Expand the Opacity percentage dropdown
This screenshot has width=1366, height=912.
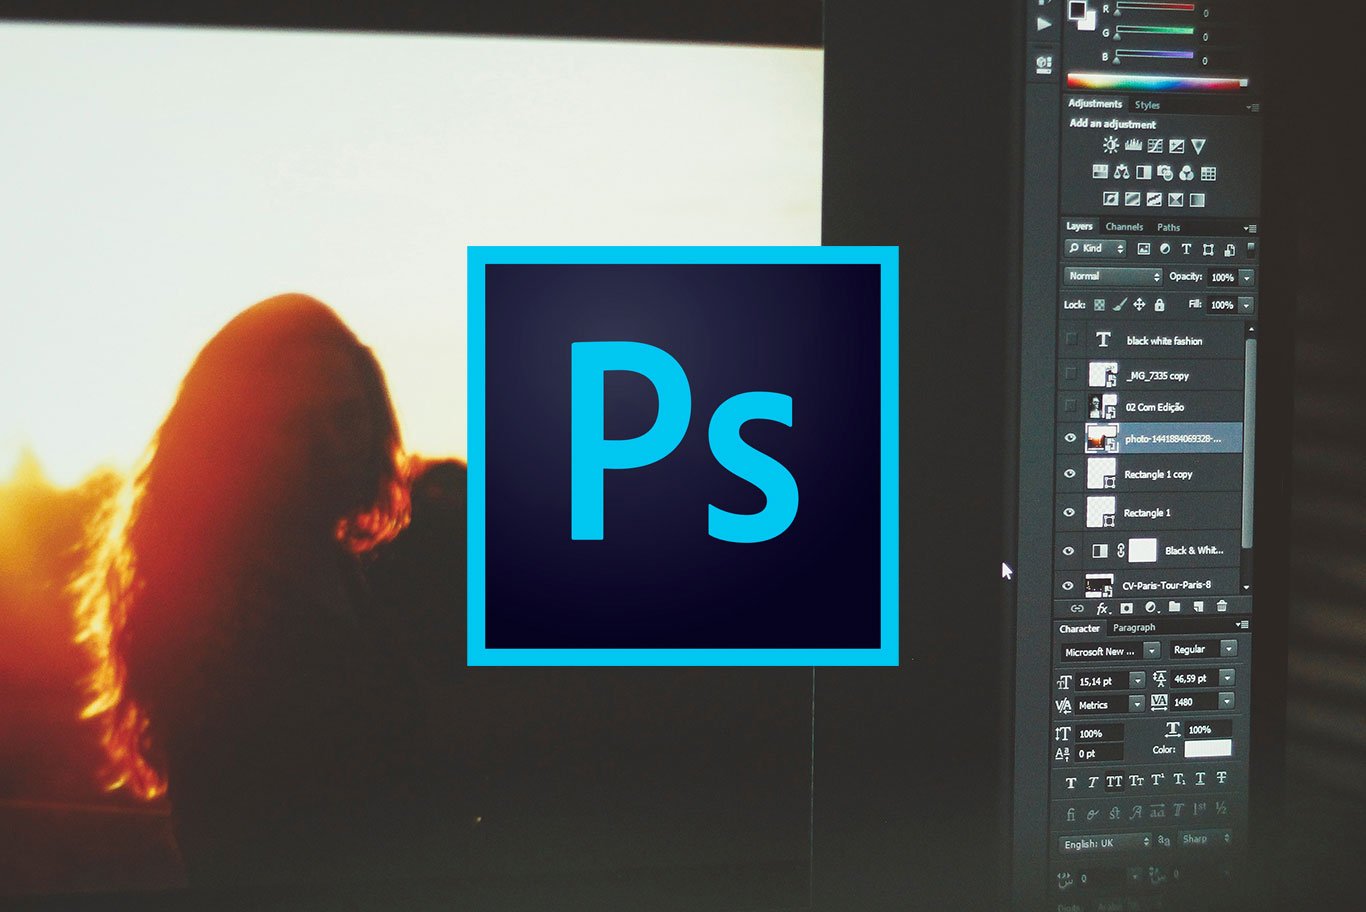pyautogui.click(x=1247, y=277)
